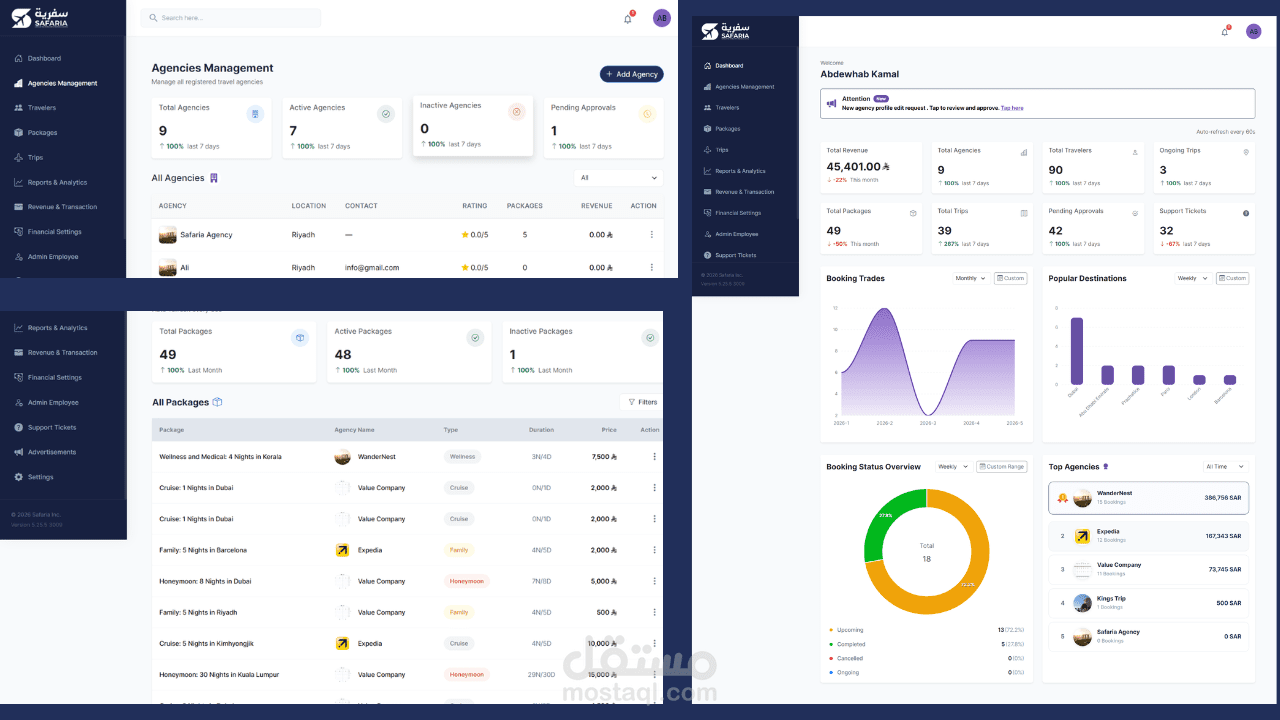Viewport: 1280px width, 720px height.
Task: Click the Support Tickets card help icon
Action: [x=1246, y=213]
